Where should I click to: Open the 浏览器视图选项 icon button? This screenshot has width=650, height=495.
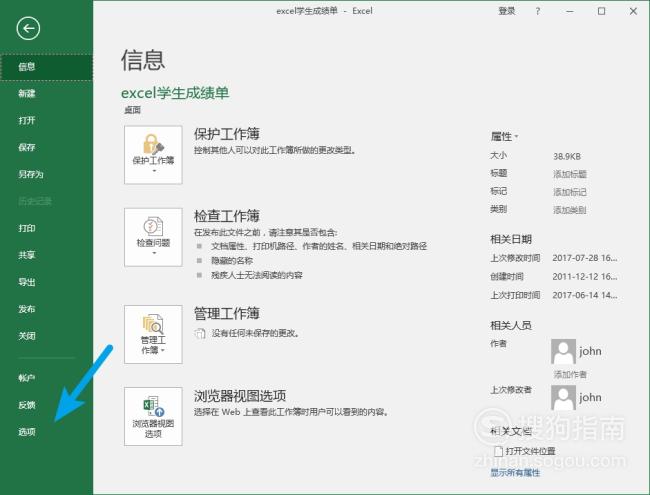[153, 416]
